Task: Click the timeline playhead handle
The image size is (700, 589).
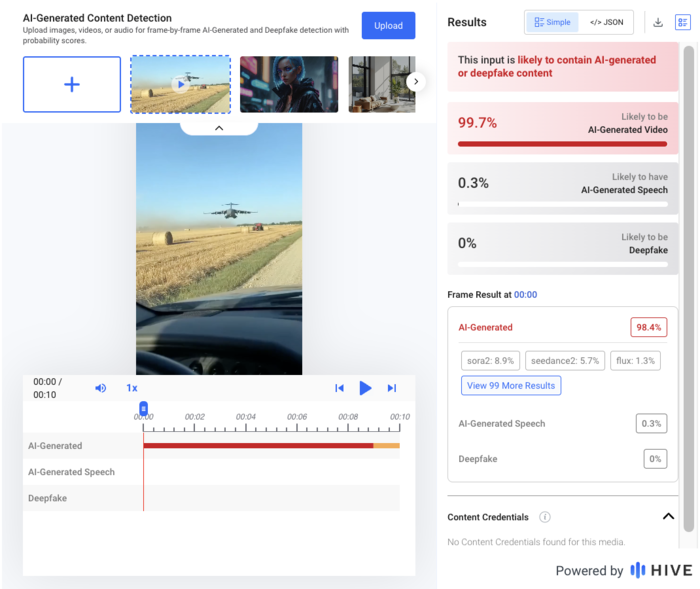Action: coord(143,408)
